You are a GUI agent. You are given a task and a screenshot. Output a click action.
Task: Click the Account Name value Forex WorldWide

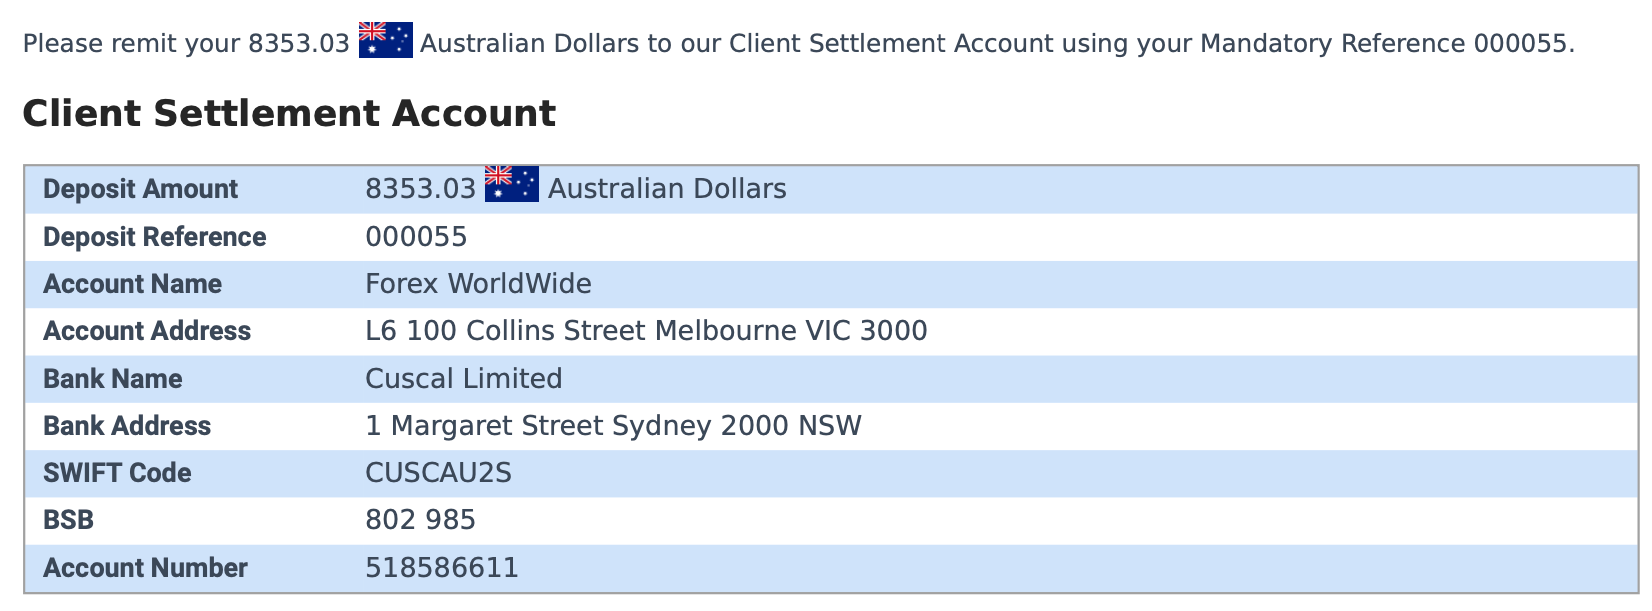click(478, 284)
